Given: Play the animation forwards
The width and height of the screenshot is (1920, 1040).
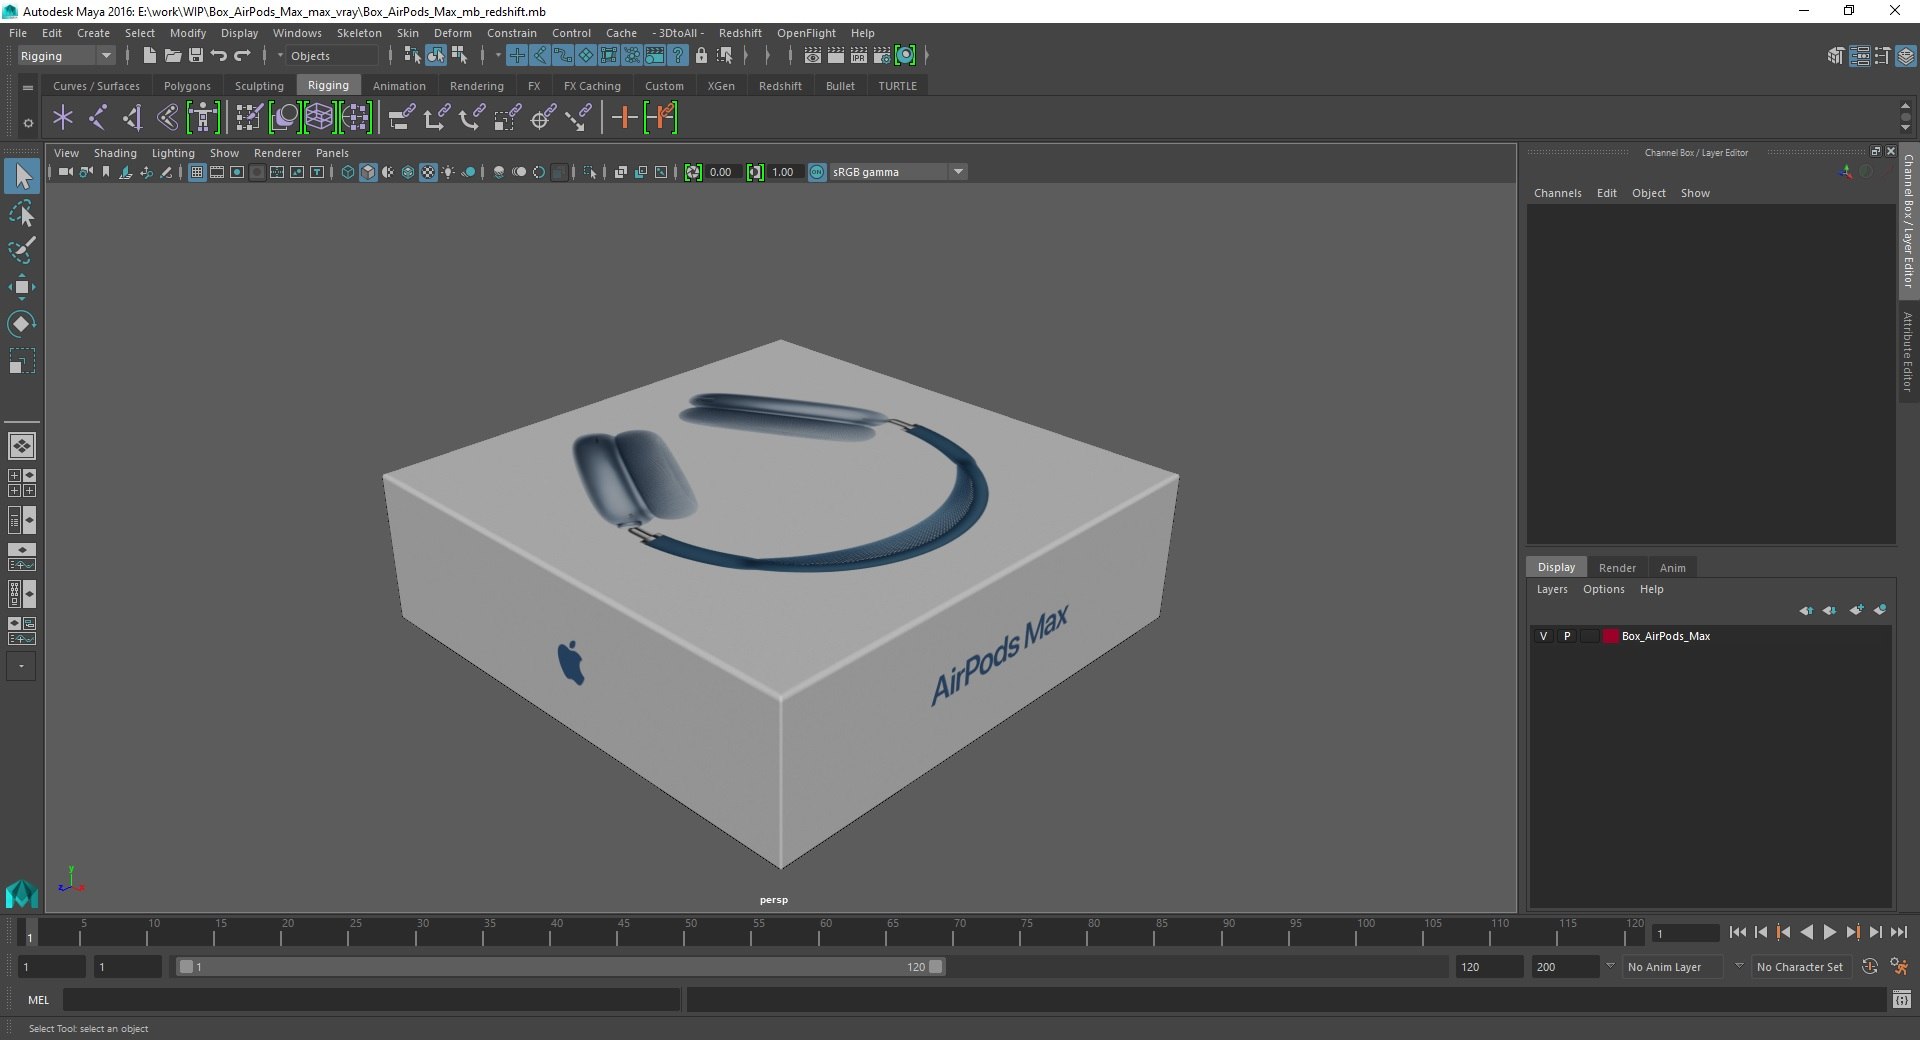Looking at the screenshot, I should pyautogui.click(x=1829, y=932).
